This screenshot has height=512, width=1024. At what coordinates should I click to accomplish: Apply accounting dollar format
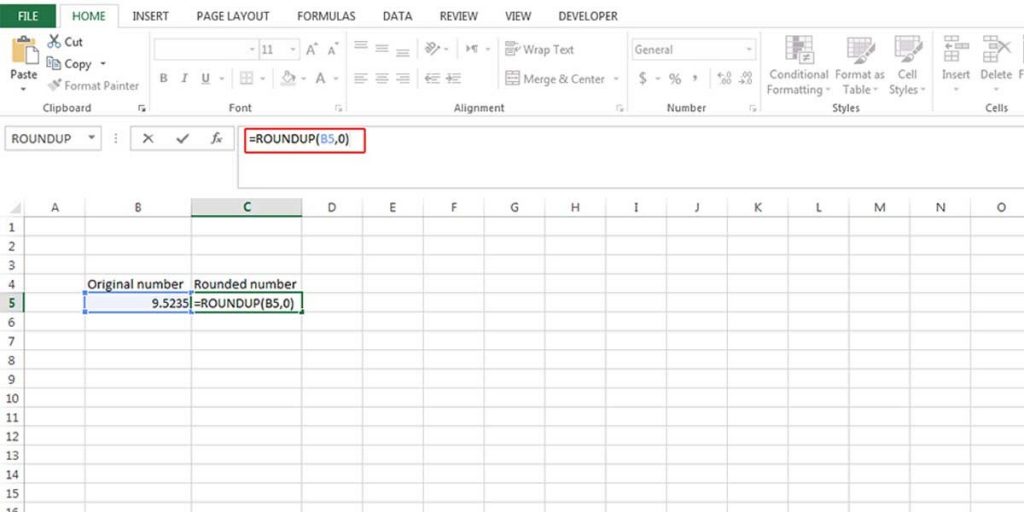click(x=643, y=78)
